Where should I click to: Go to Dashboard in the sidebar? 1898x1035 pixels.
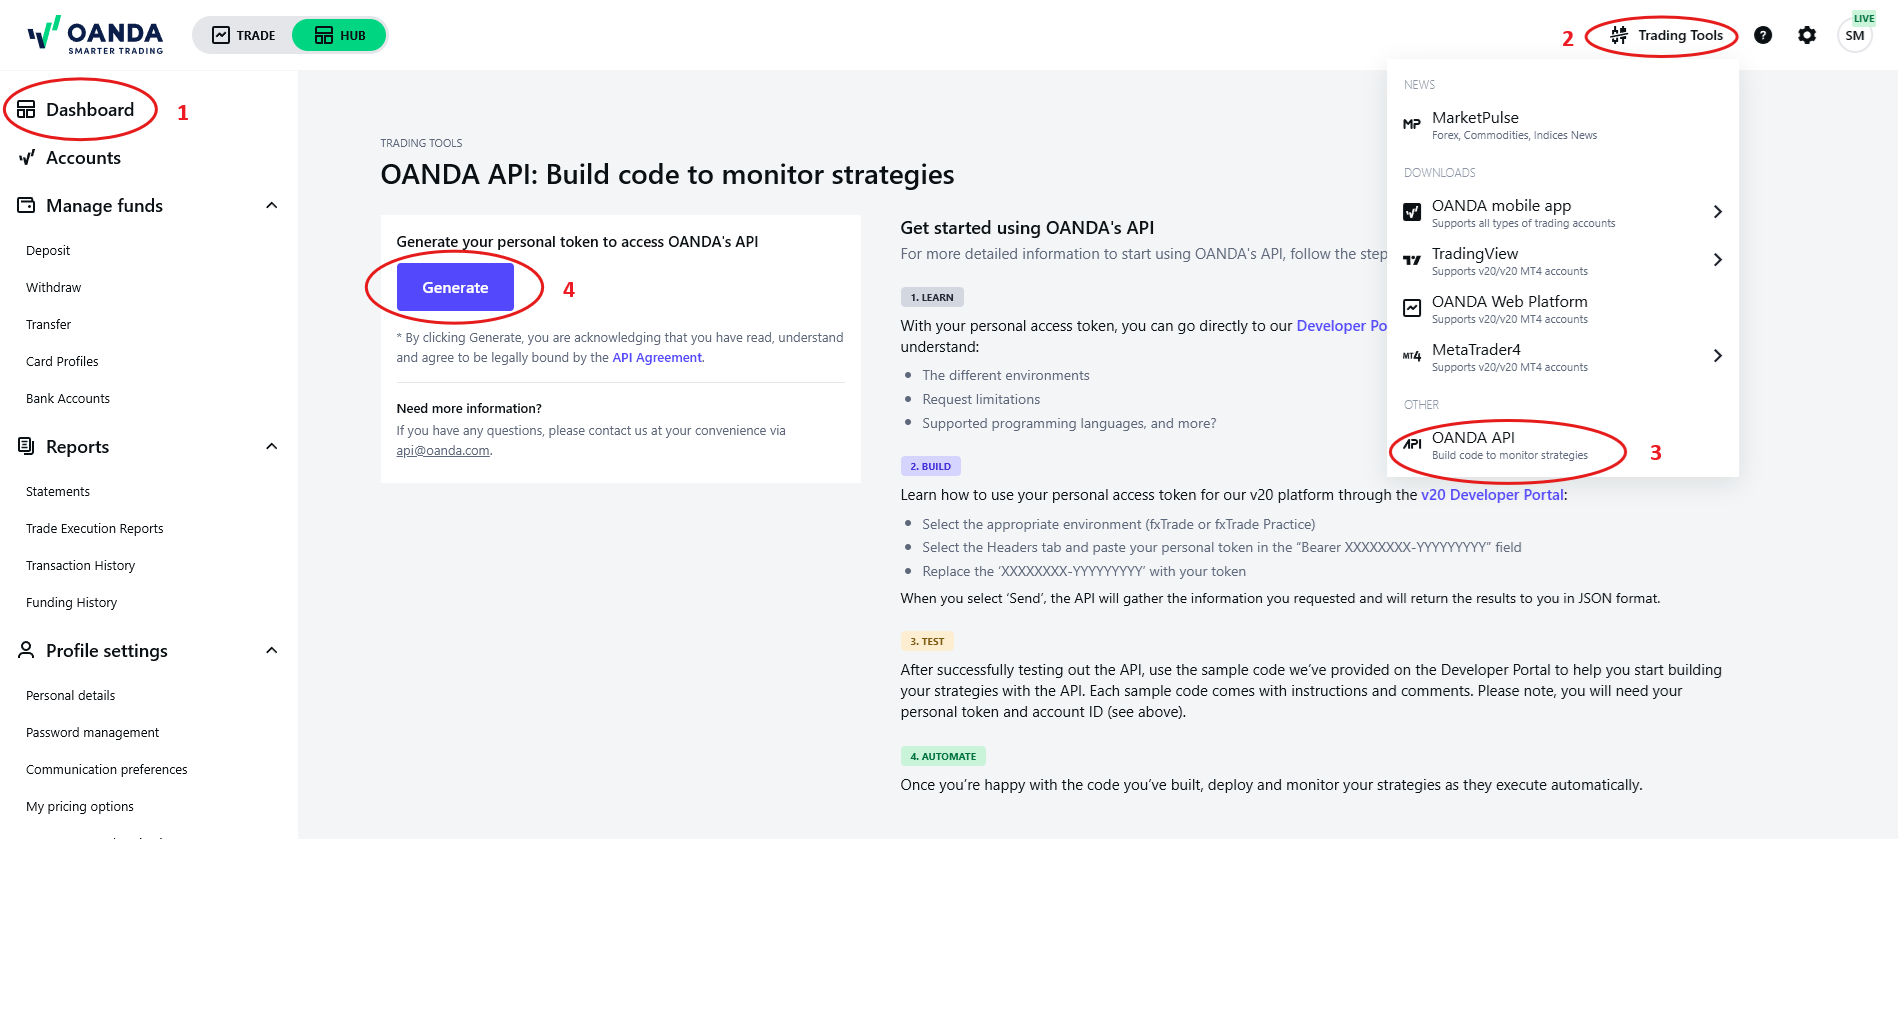(x=89, y=110)
